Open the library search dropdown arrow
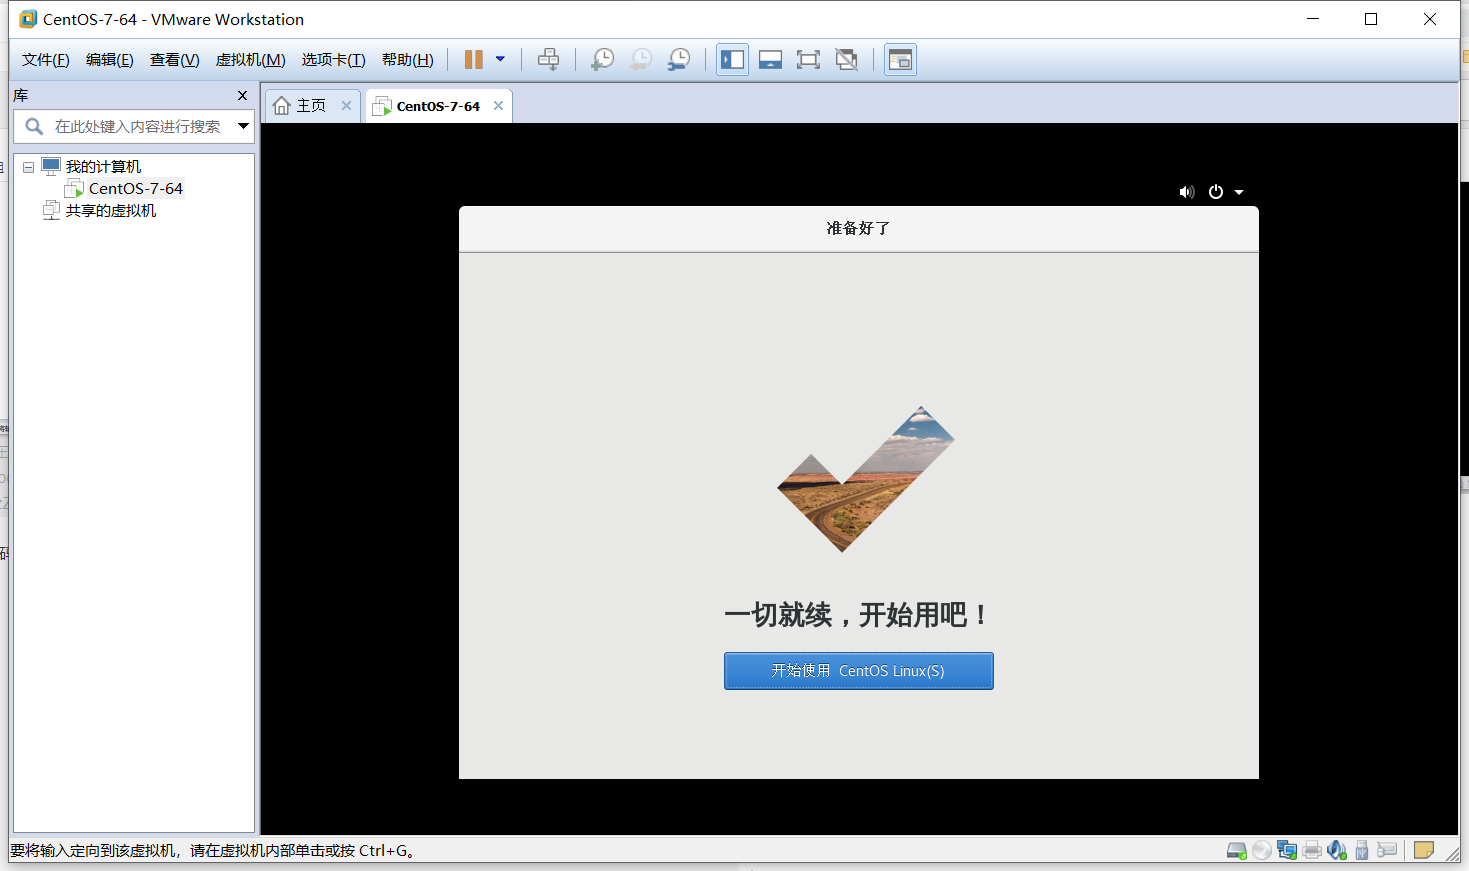This screenshot has width=1469, height=871. tap(243, 126)
